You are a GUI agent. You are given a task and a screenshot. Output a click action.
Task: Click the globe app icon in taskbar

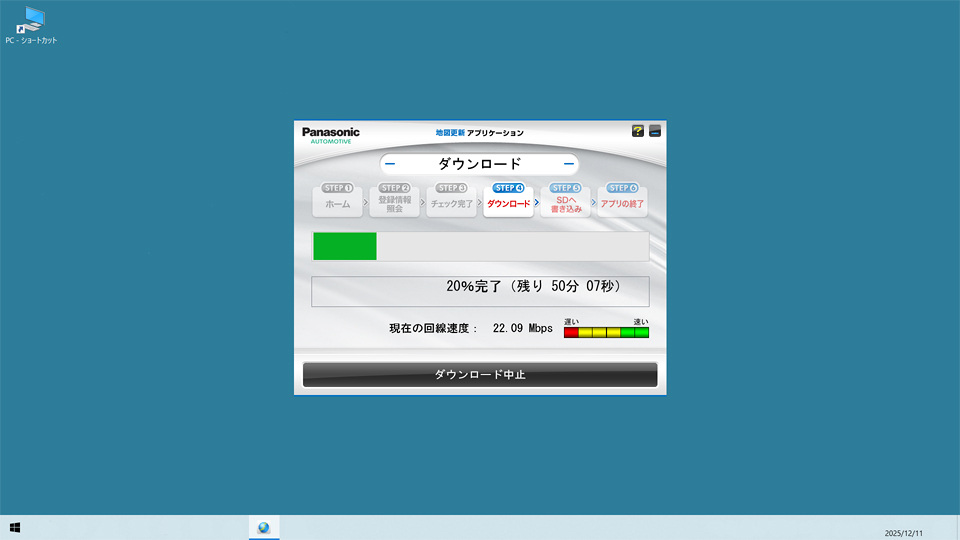264,527
